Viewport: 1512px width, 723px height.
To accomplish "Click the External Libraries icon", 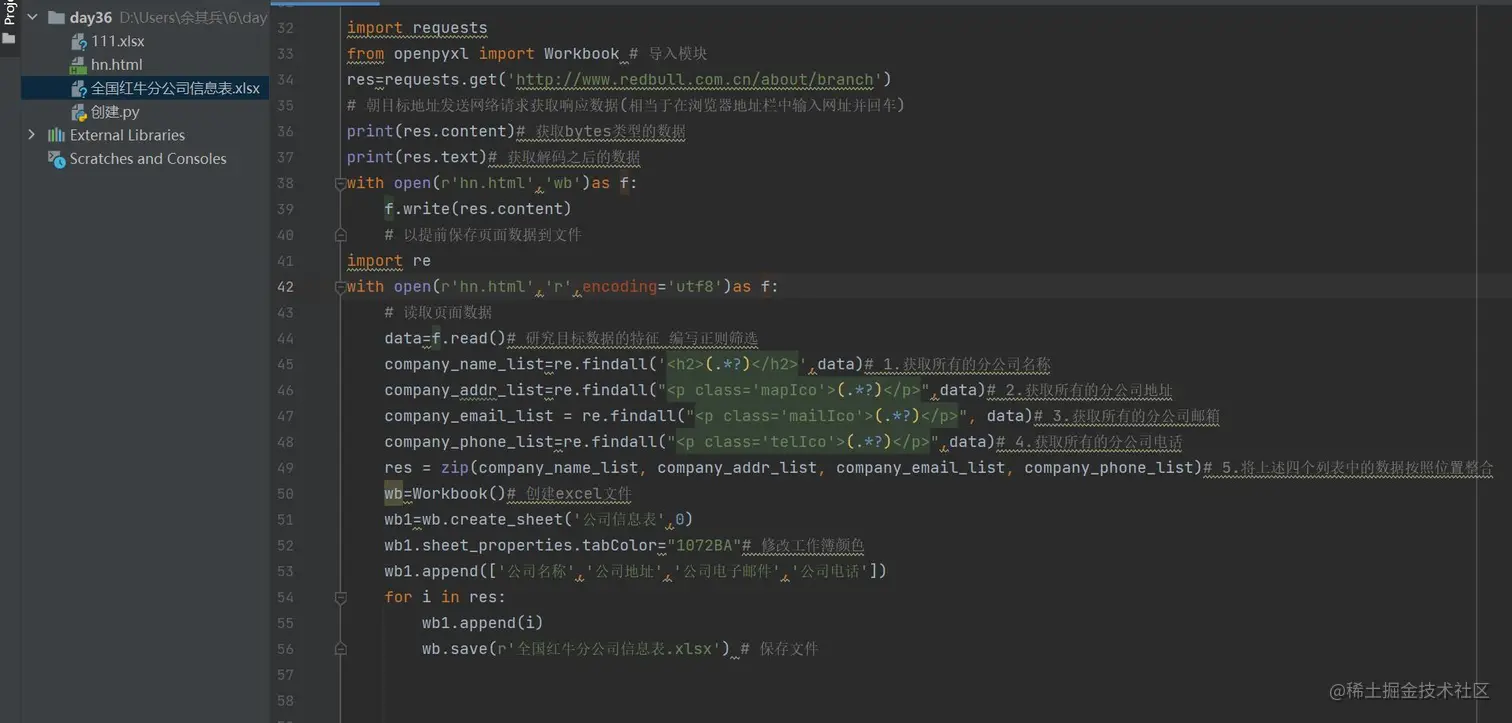I will (x=56, y=135).
